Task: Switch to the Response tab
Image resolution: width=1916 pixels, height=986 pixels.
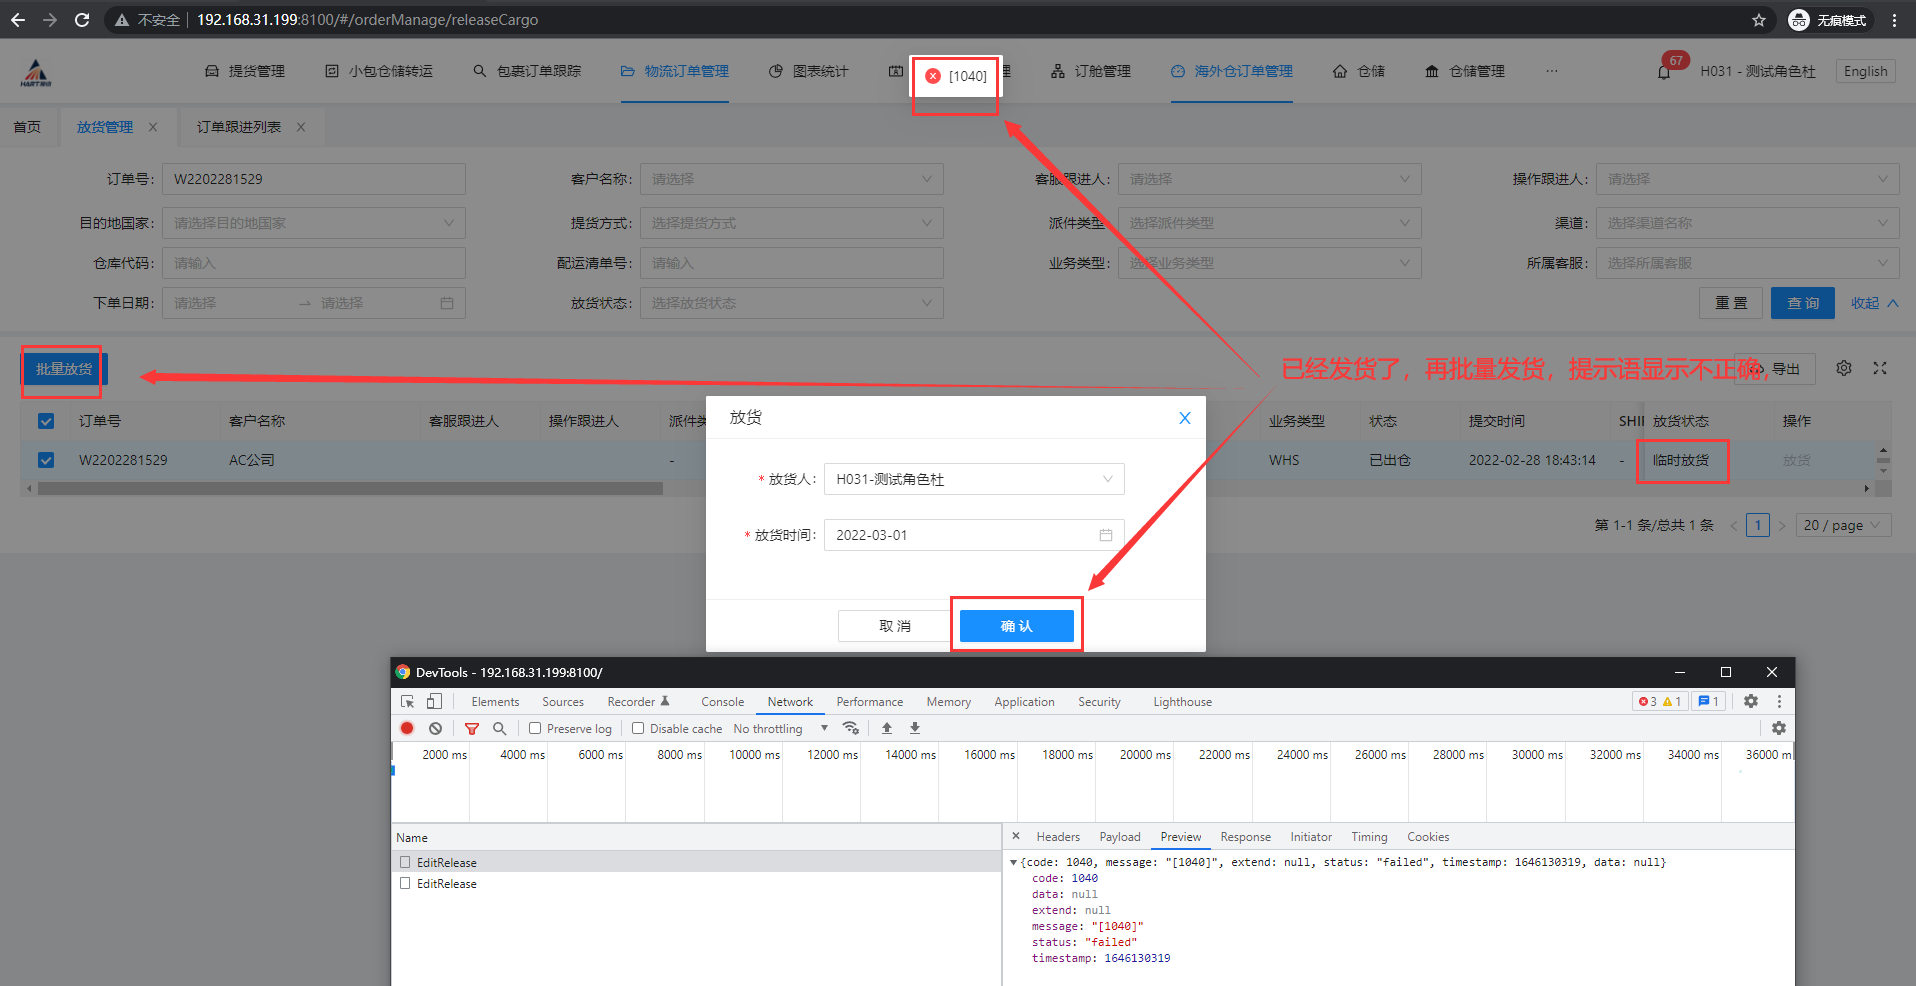Action: point(1245,837)
